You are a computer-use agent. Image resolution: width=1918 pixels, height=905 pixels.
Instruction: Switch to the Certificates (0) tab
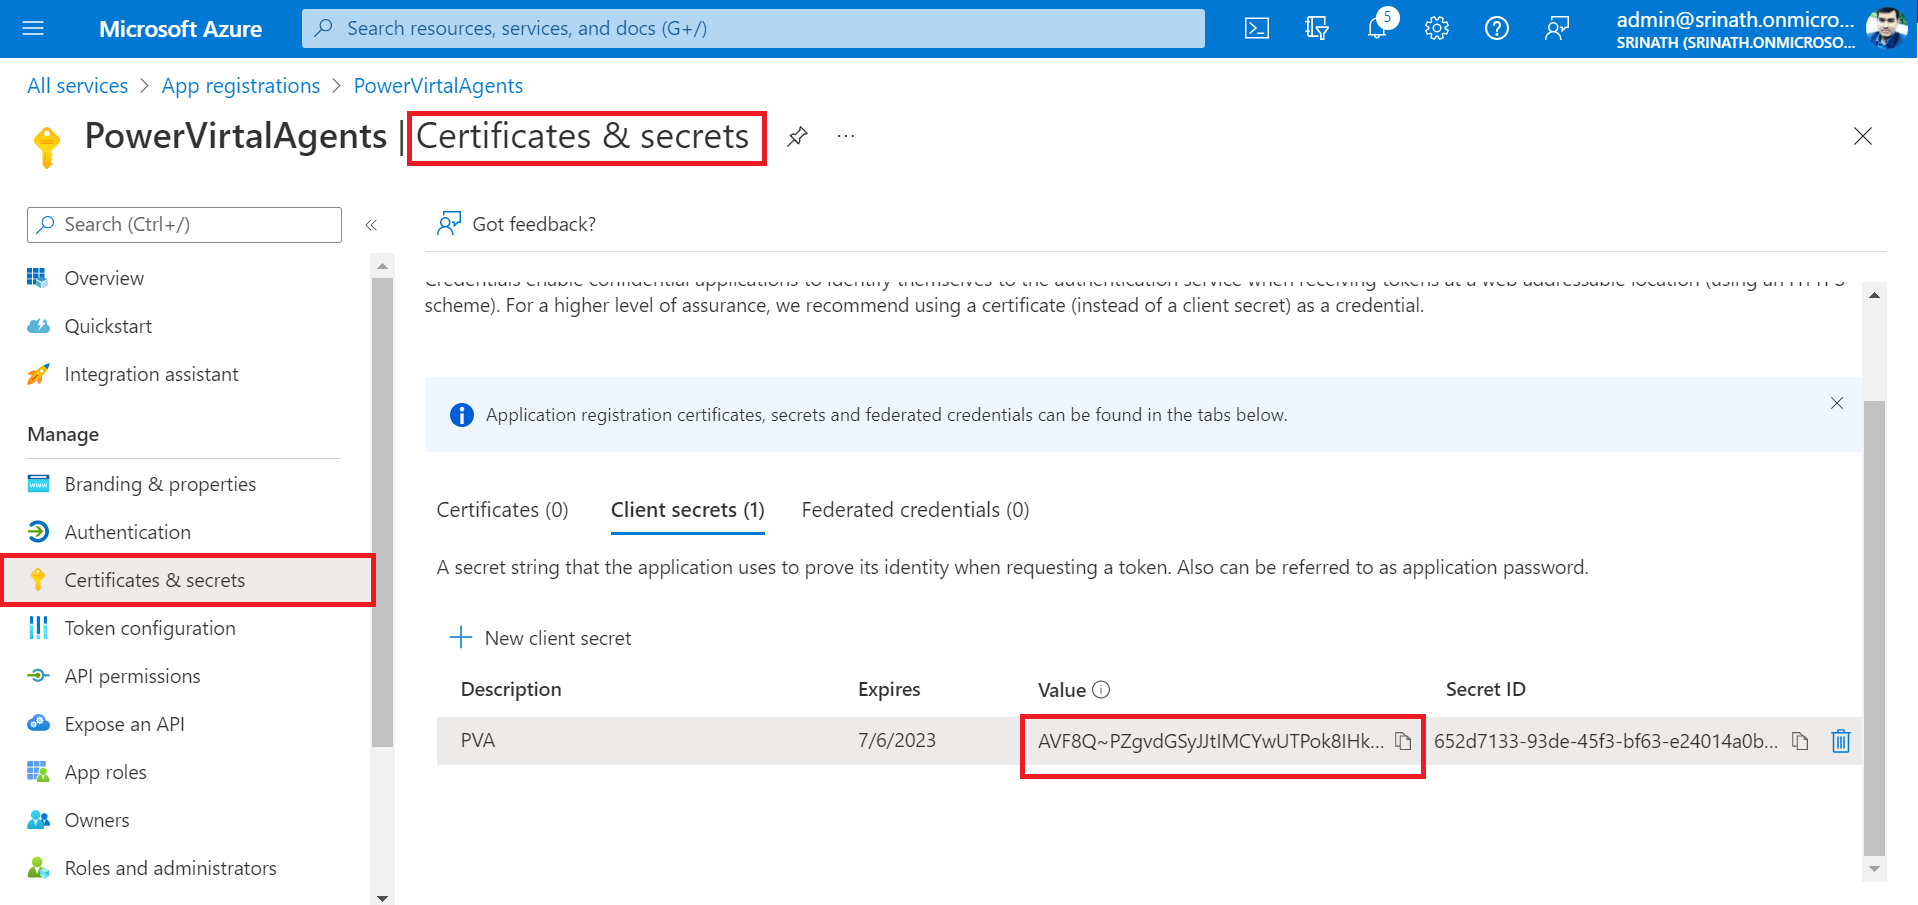pos(502,510)
